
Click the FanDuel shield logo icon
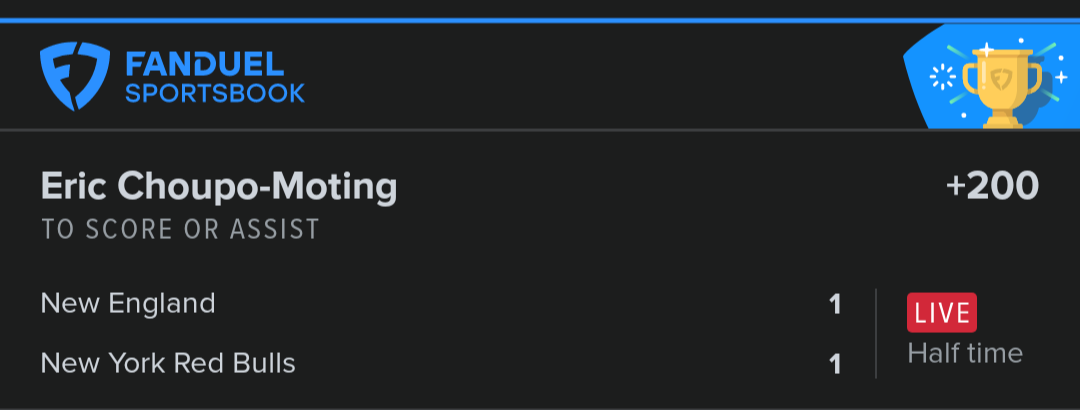pos(74,76)
